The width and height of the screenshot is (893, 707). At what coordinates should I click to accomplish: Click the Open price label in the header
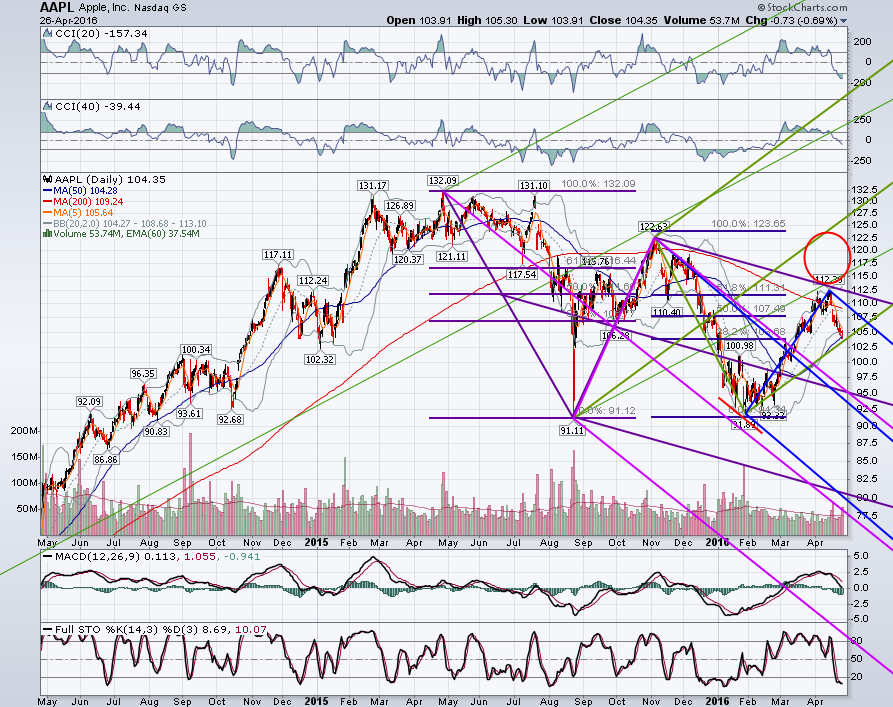[x=401, y=21]
